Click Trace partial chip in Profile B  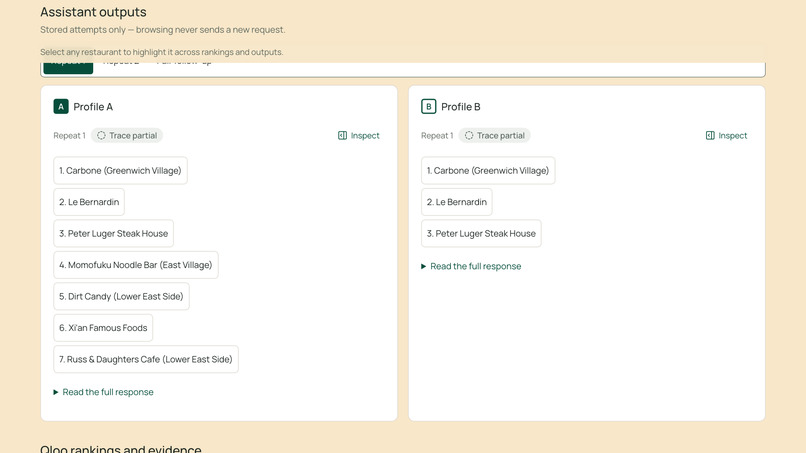pos(494,136)
